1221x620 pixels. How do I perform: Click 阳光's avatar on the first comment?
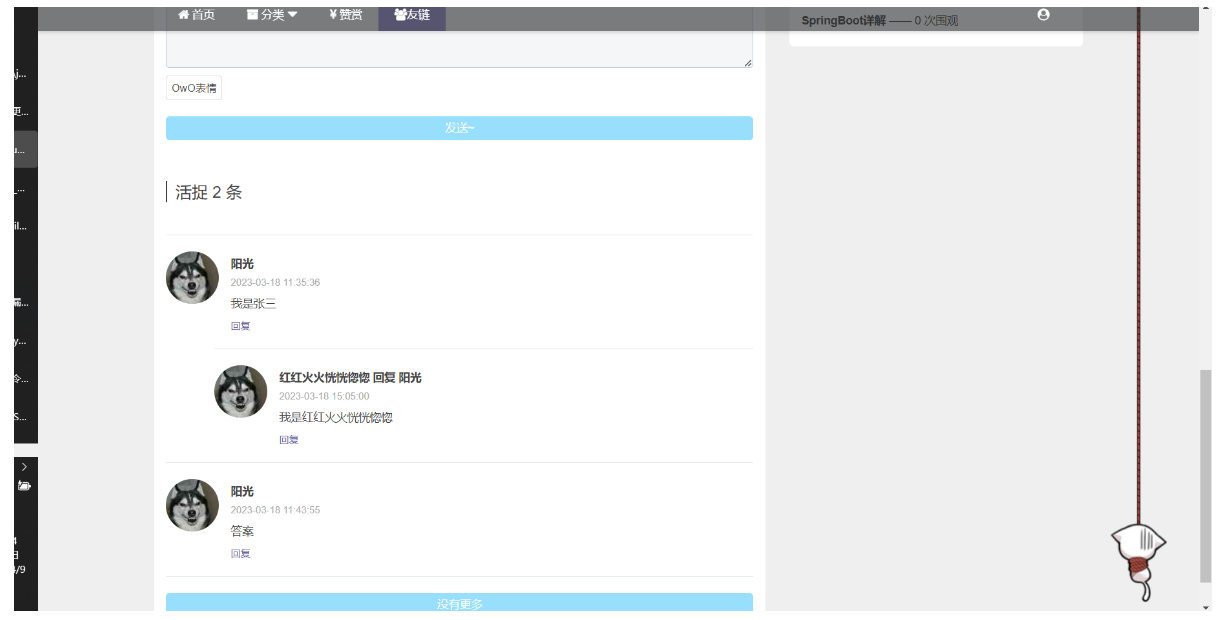point(192,277)
